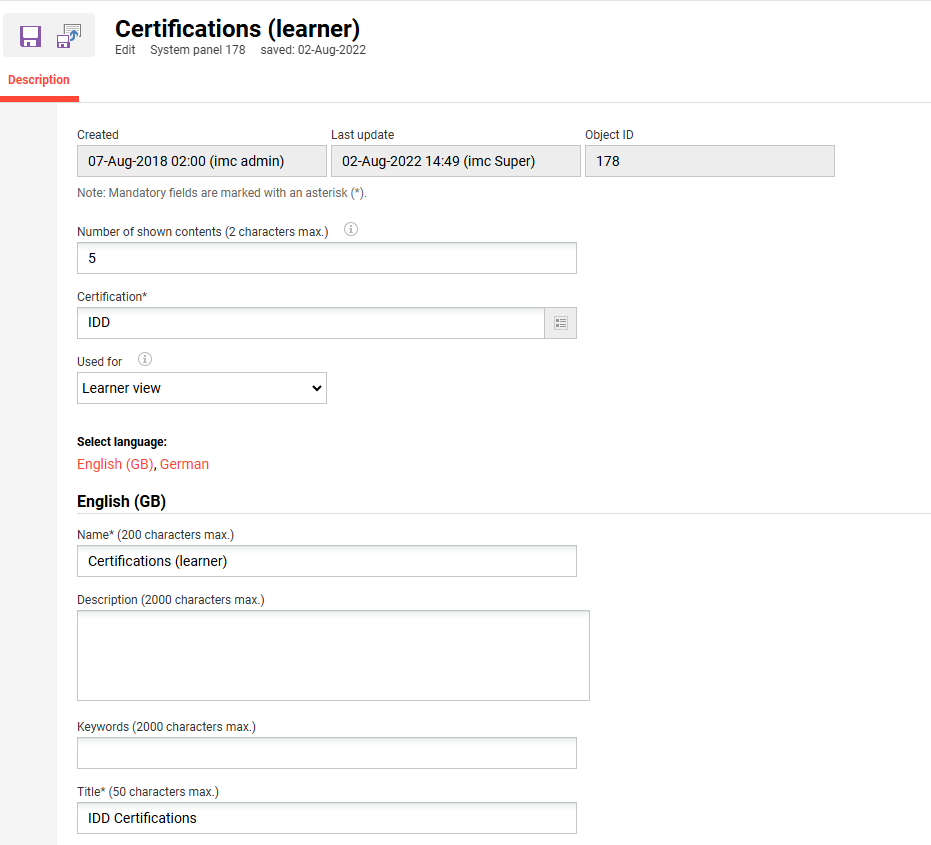This screenshot has height=845, width=931.
Task: Click the Save floppy disk icon
Action: pos(30,36)
